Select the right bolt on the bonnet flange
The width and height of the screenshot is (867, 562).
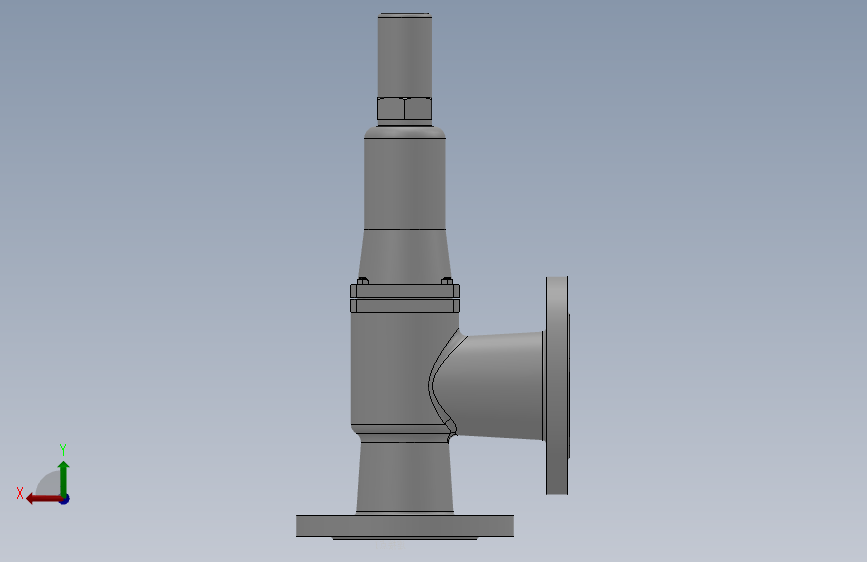click(x=447, y=282)
